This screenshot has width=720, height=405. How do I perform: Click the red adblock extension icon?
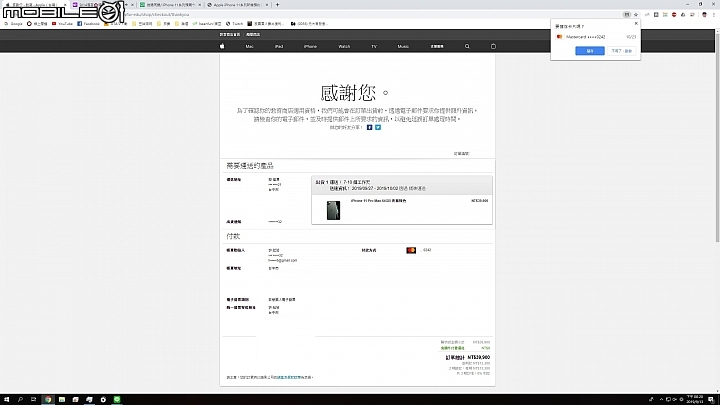coord(674,15)
